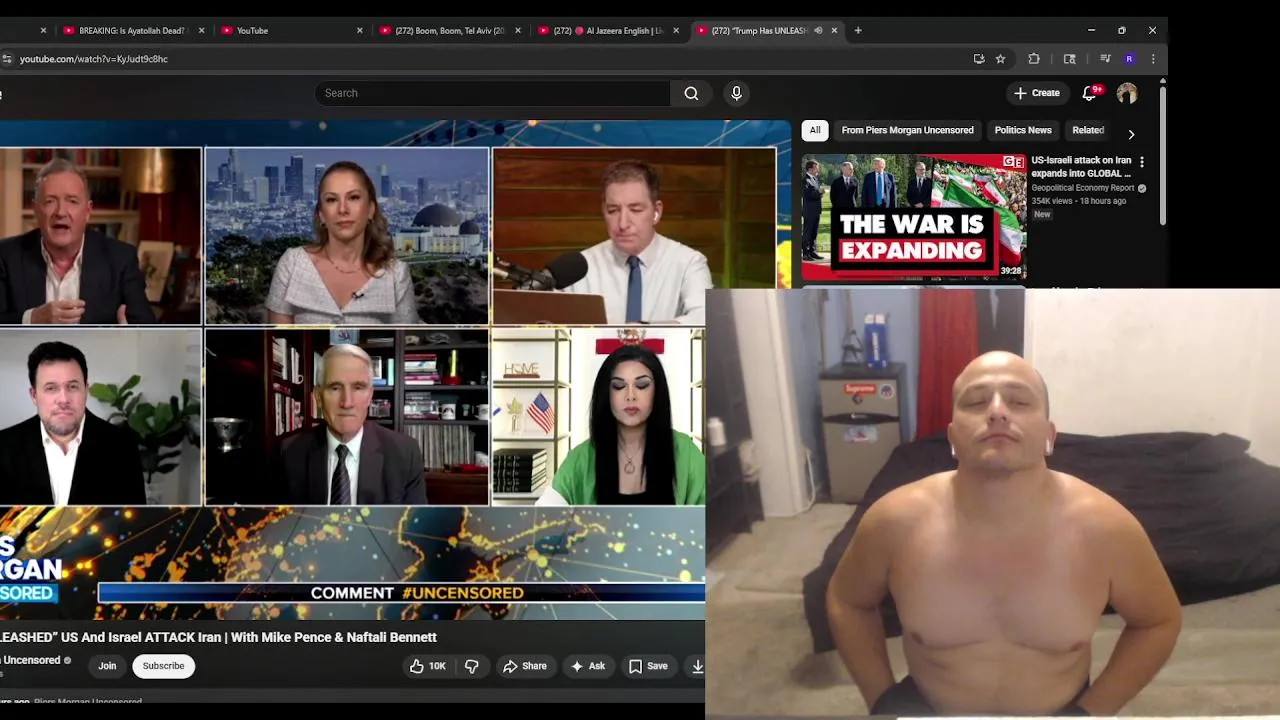This screenshot has width=1280, height=720.
Task: Open the Chrome tab search icon
Action: pyautogui.click(x=1069, y=59)
